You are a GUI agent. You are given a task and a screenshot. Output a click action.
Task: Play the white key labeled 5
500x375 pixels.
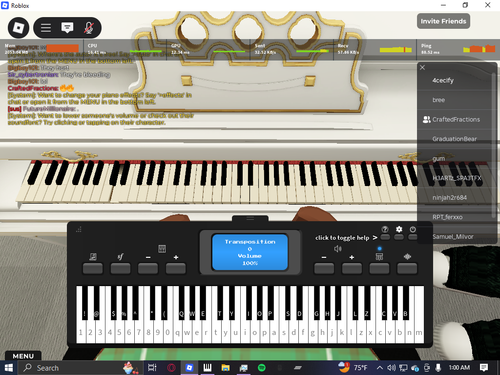coord(119,332)
